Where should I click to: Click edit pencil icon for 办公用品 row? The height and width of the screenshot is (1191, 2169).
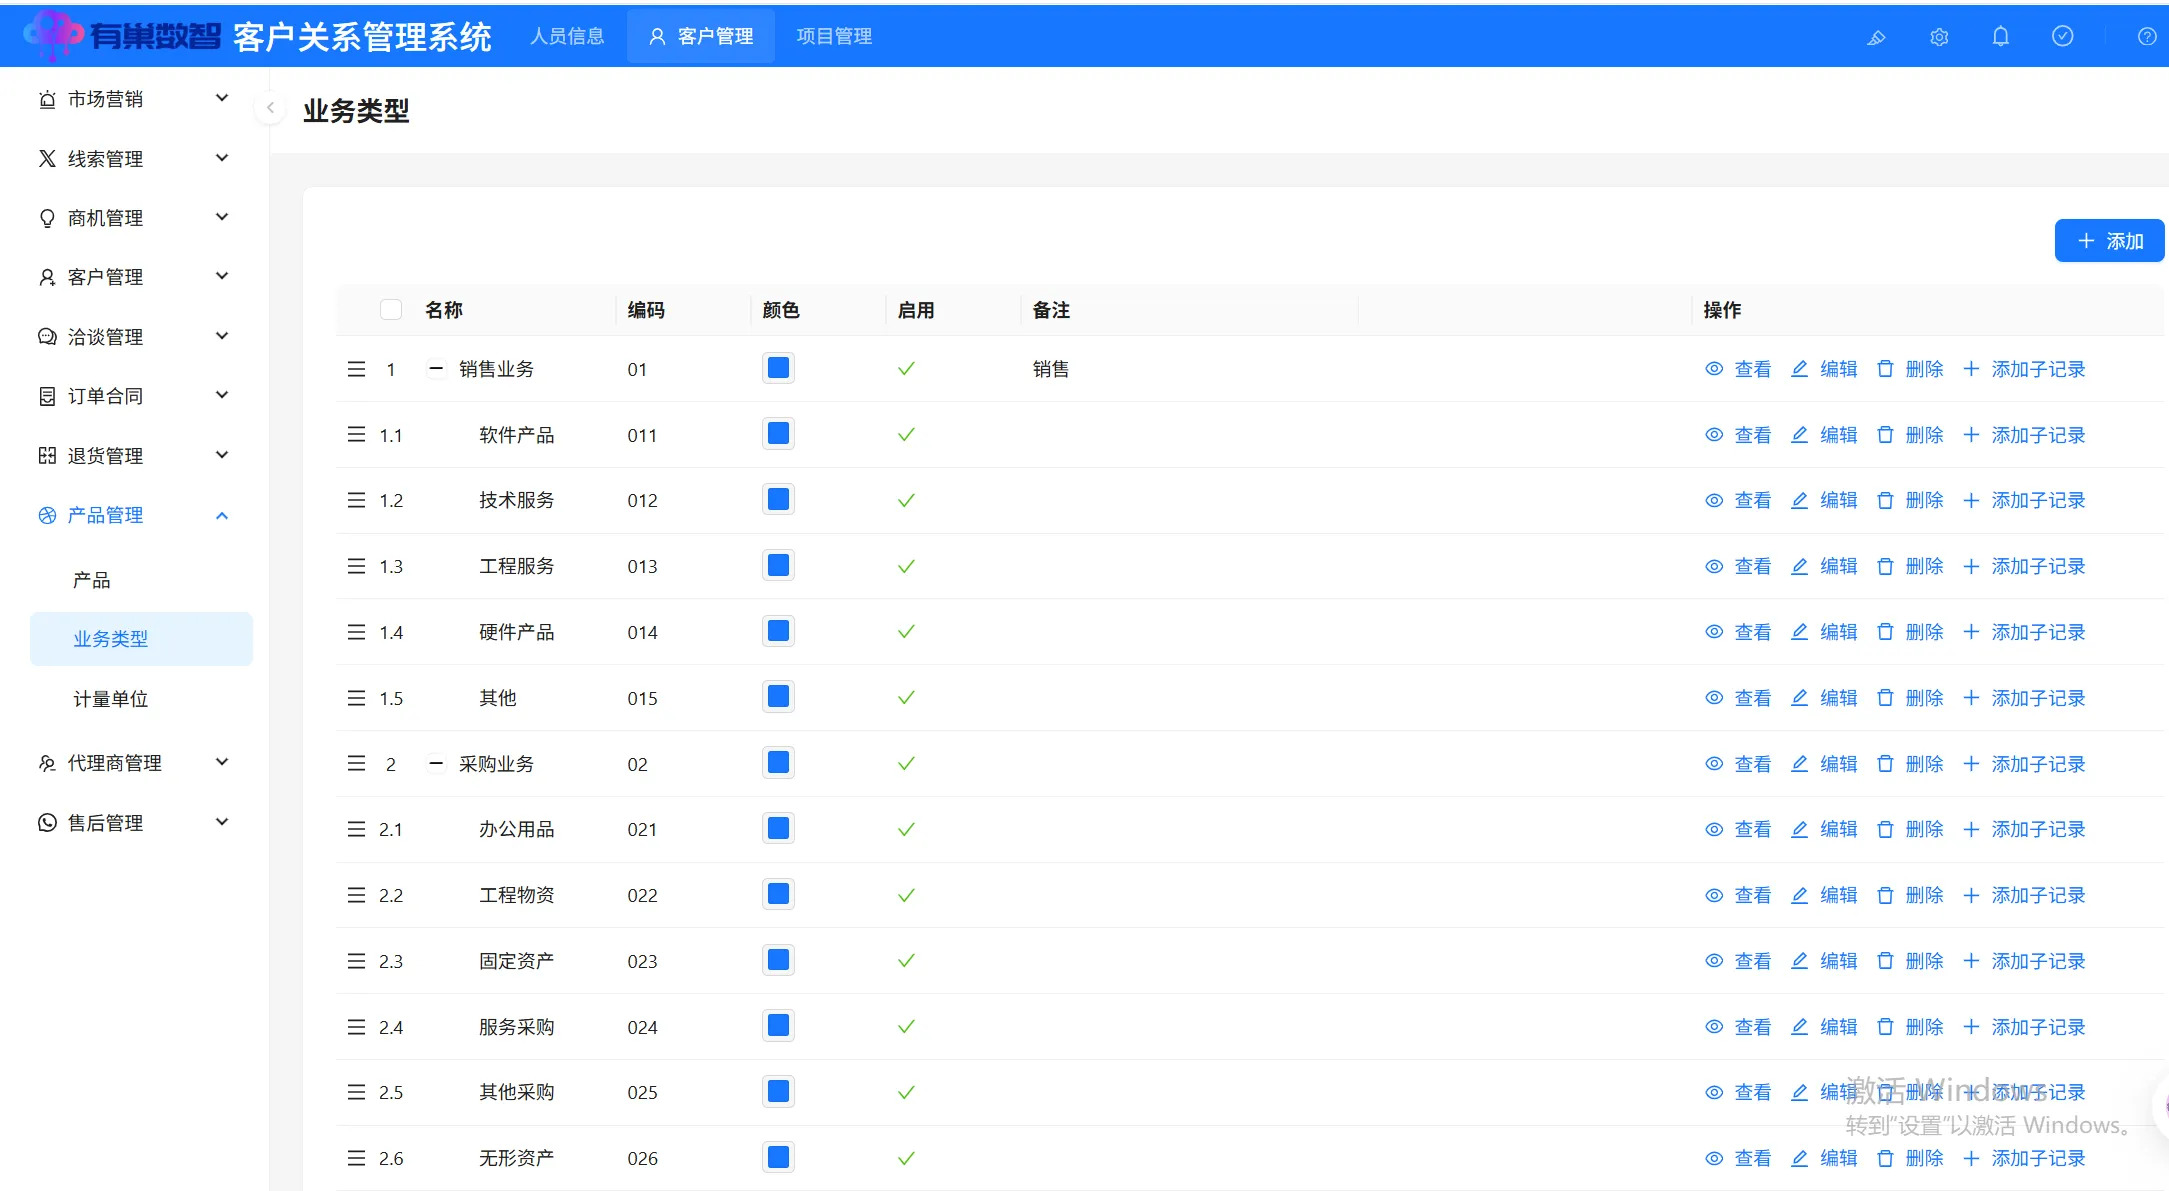click(1799, 829)
